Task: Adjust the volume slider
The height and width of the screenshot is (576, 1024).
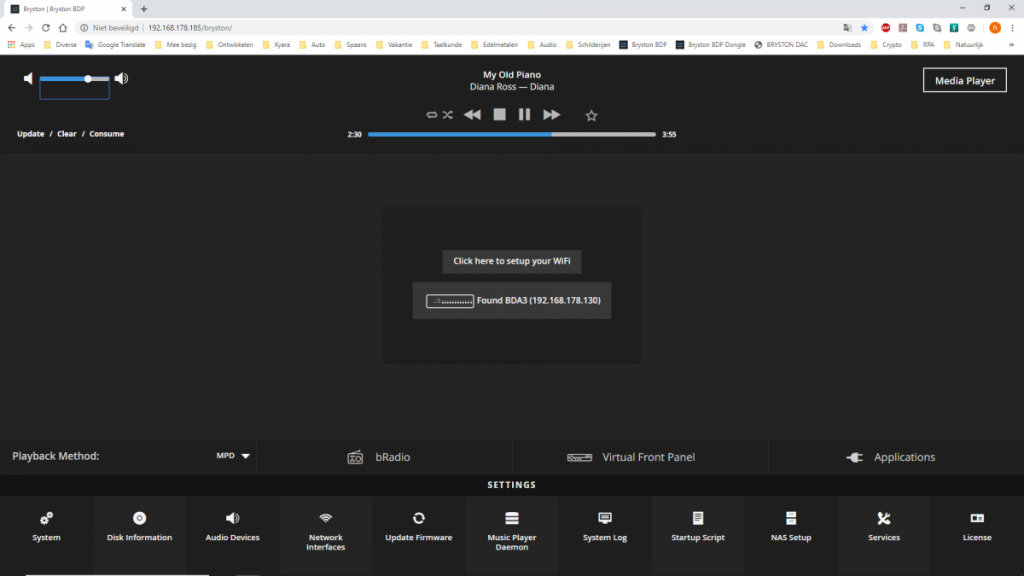Action: pos(74,79)
